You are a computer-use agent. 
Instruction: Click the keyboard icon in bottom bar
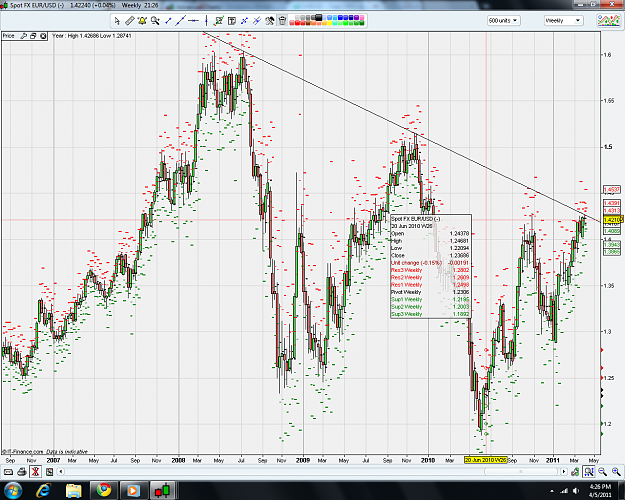(8, 472)
